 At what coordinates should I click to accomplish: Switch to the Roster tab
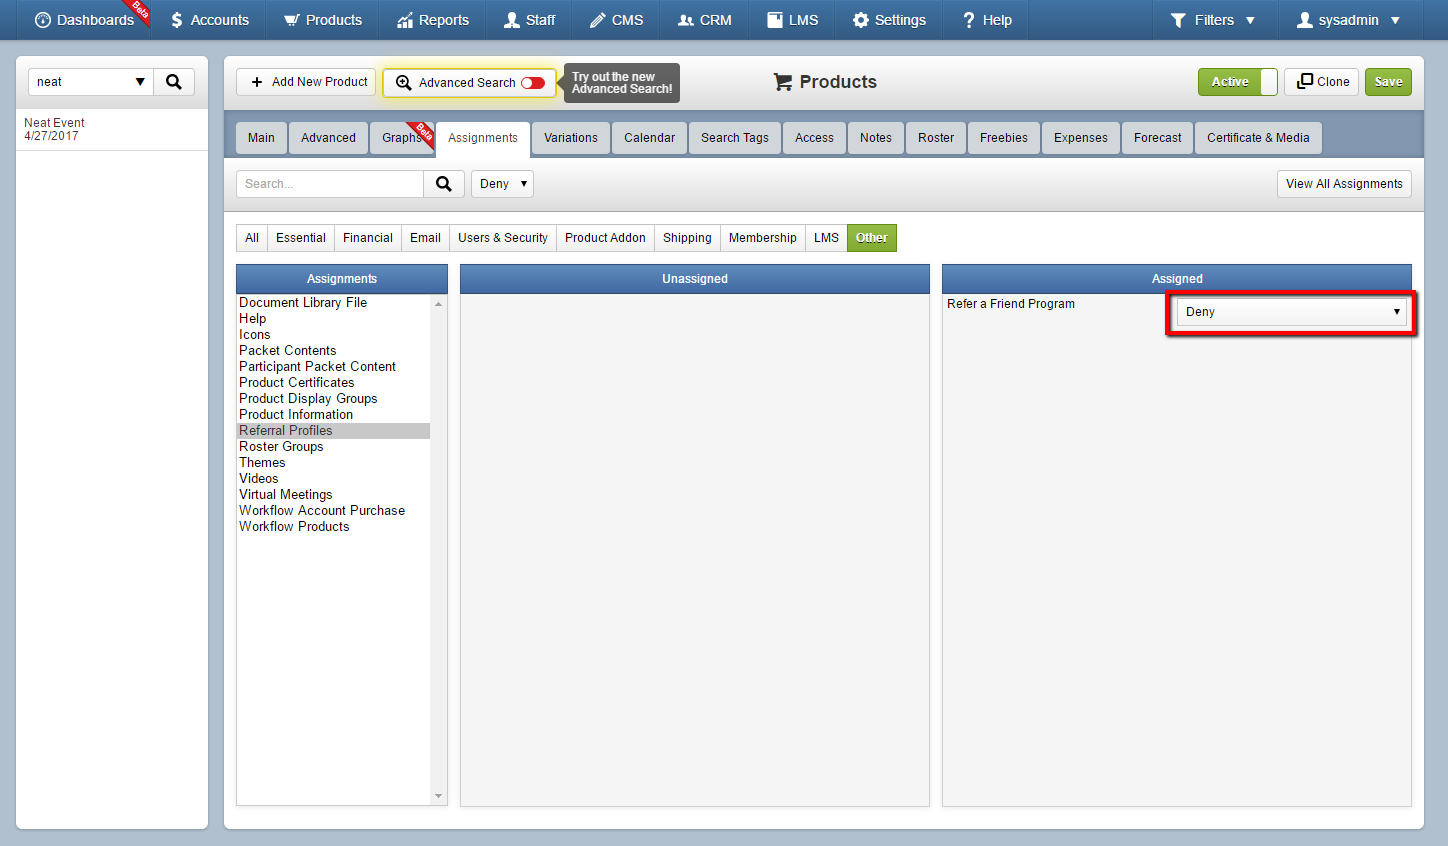tap(936, 138)
